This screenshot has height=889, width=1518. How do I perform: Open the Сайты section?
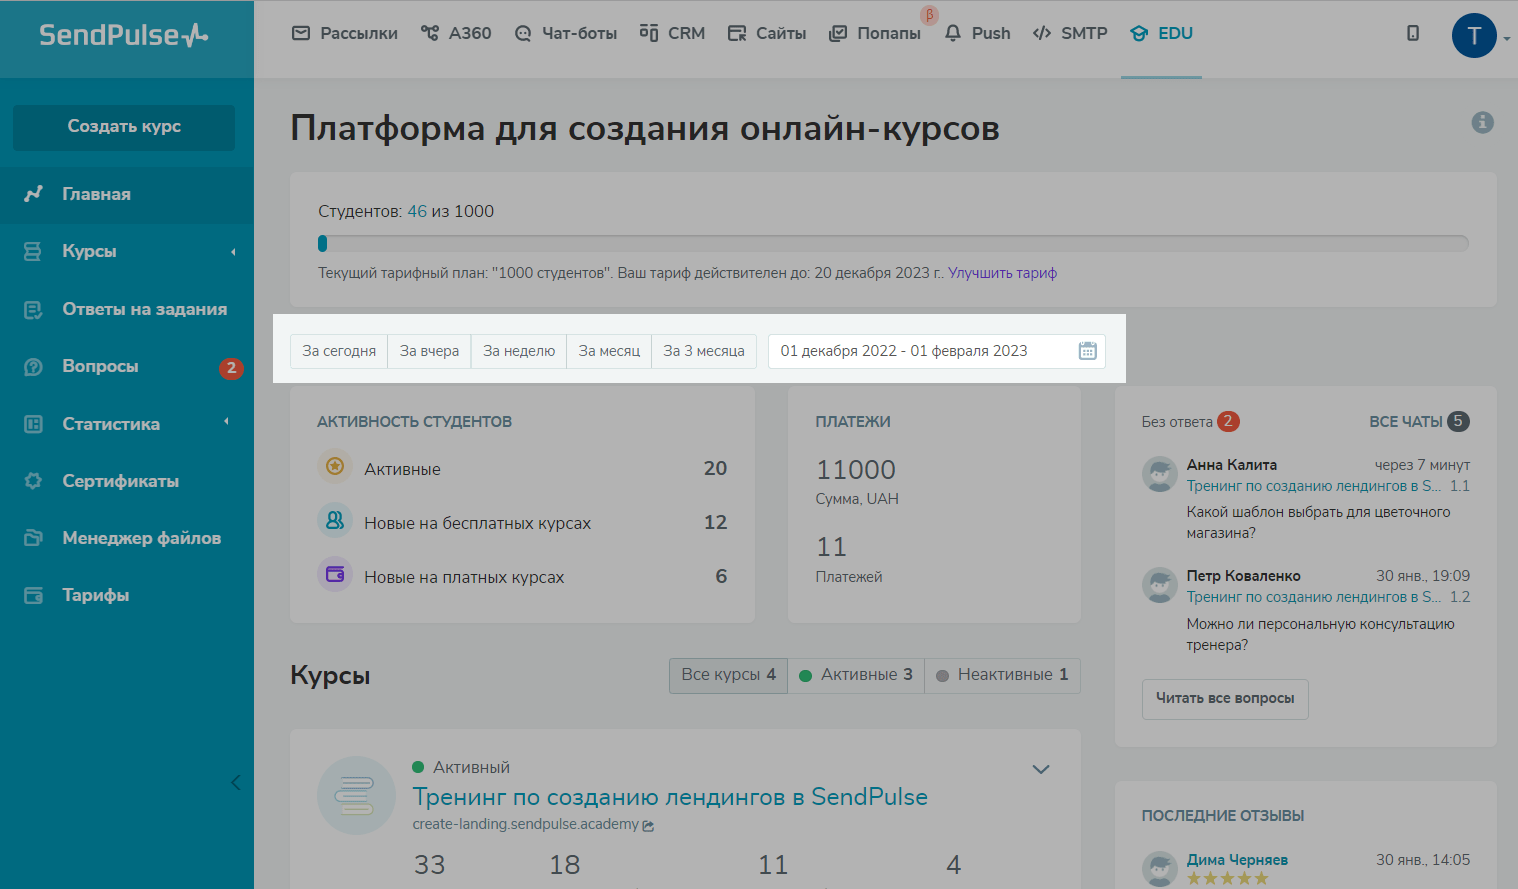pyautogui.click(x=766, y=33)
